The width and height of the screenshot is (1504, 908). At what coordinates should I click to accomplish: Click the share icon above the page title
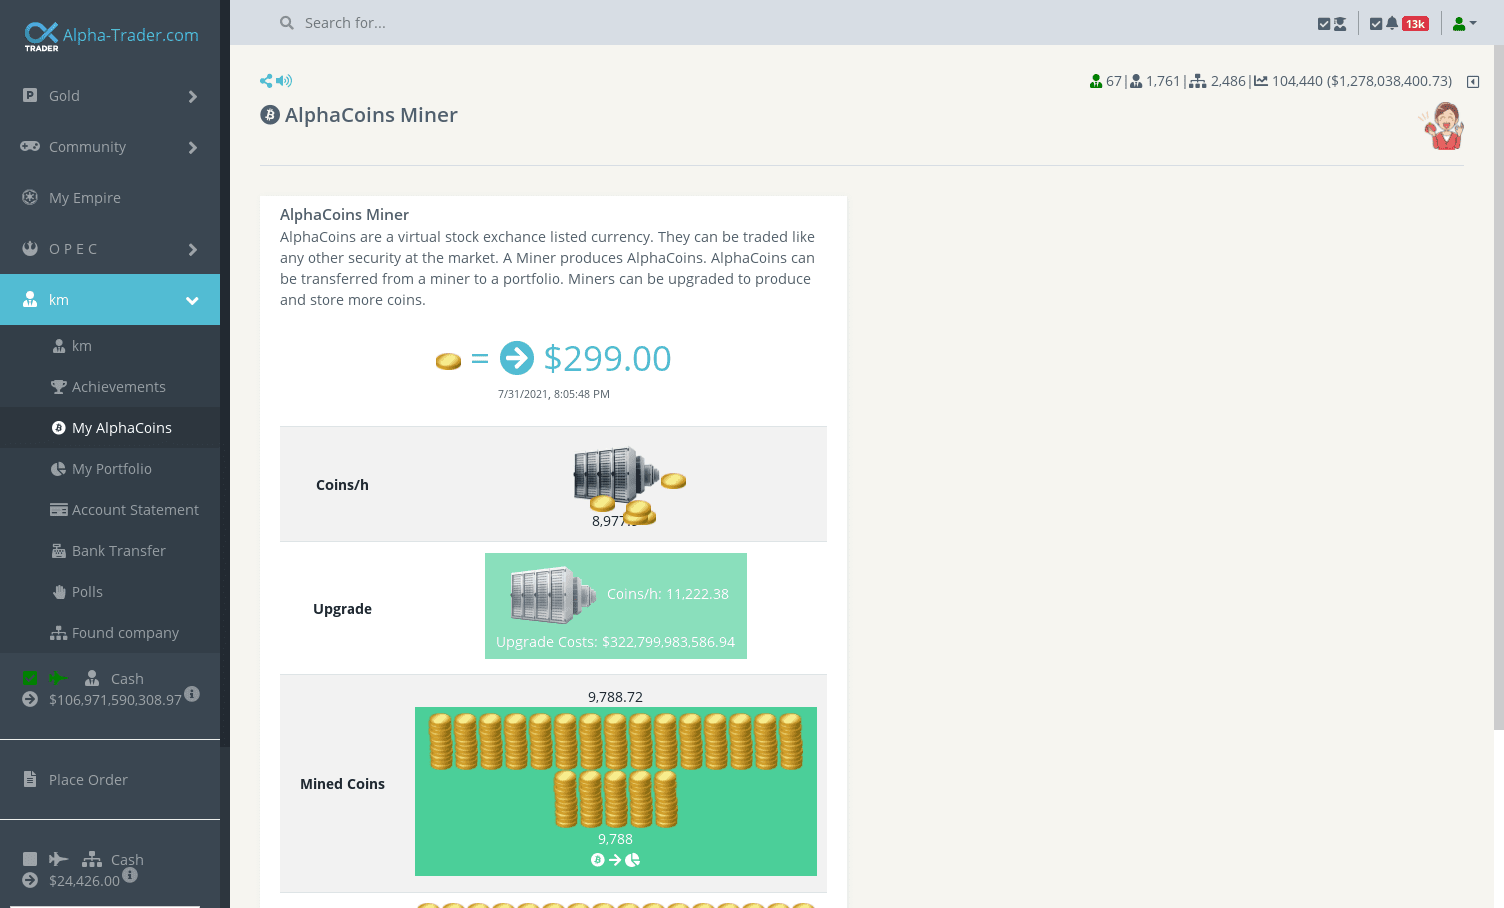266,81
